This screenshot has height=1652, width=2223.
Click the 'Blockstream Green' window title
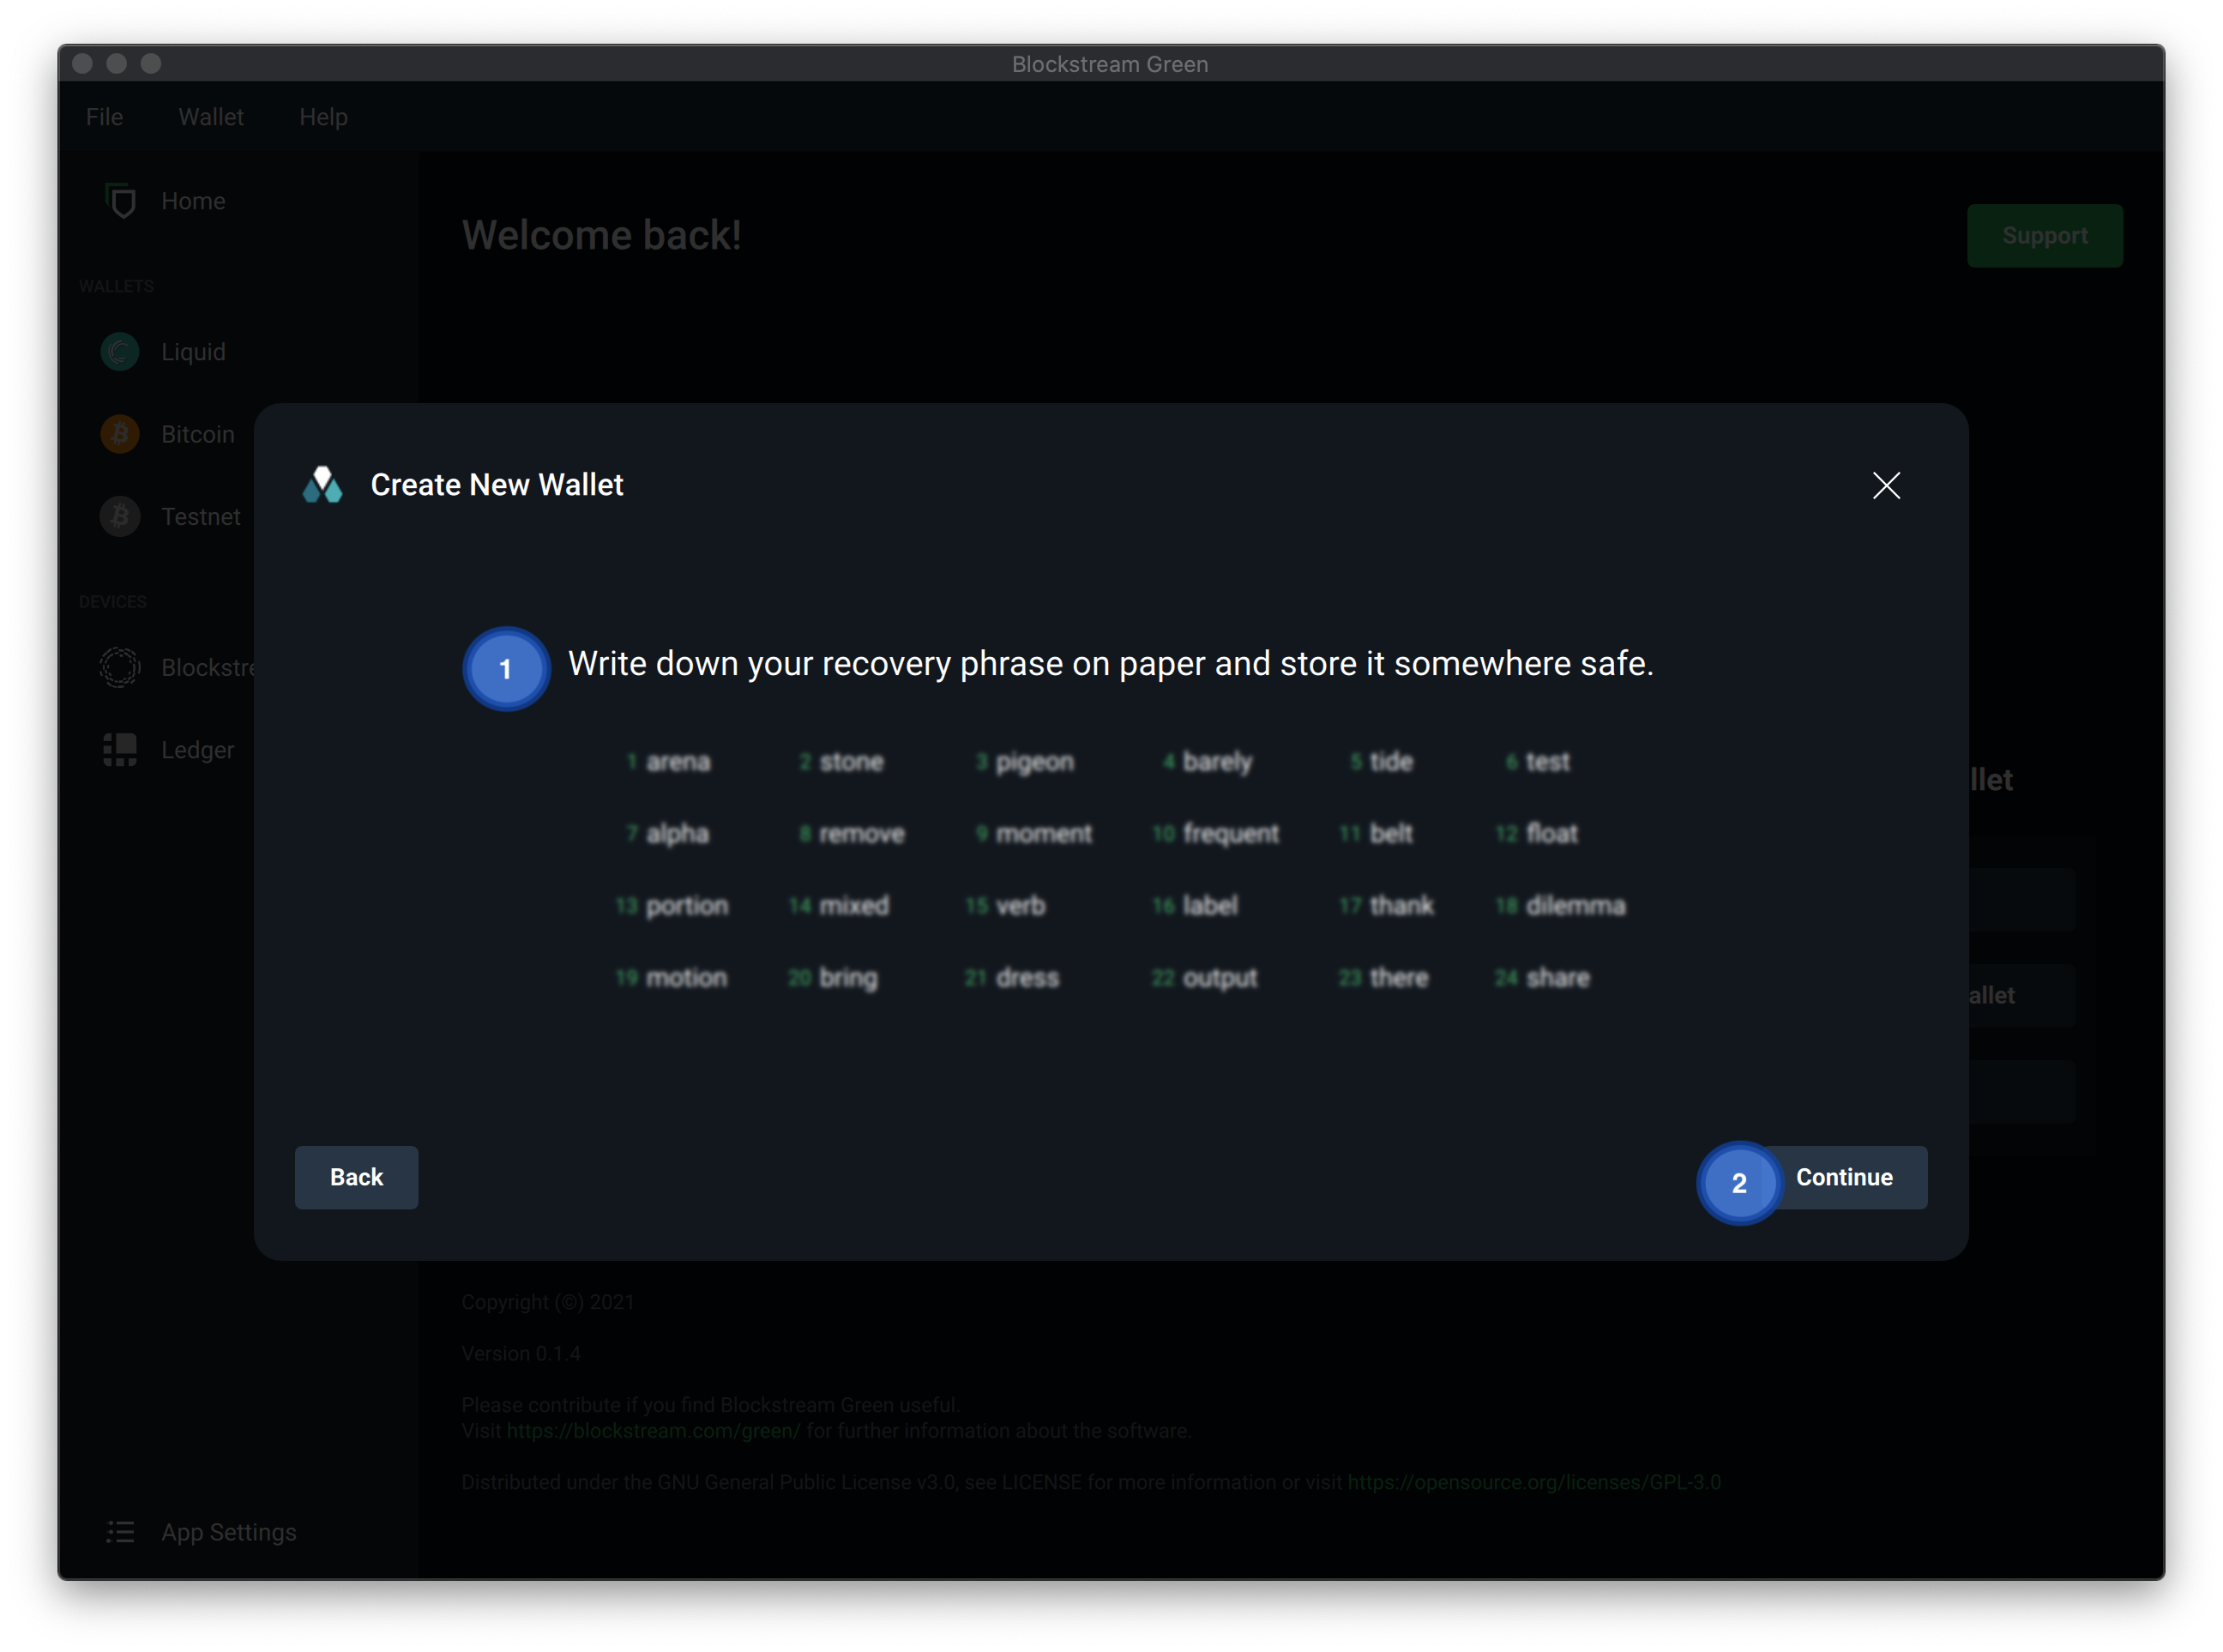pyautogui.click(x=1110, y=64)
